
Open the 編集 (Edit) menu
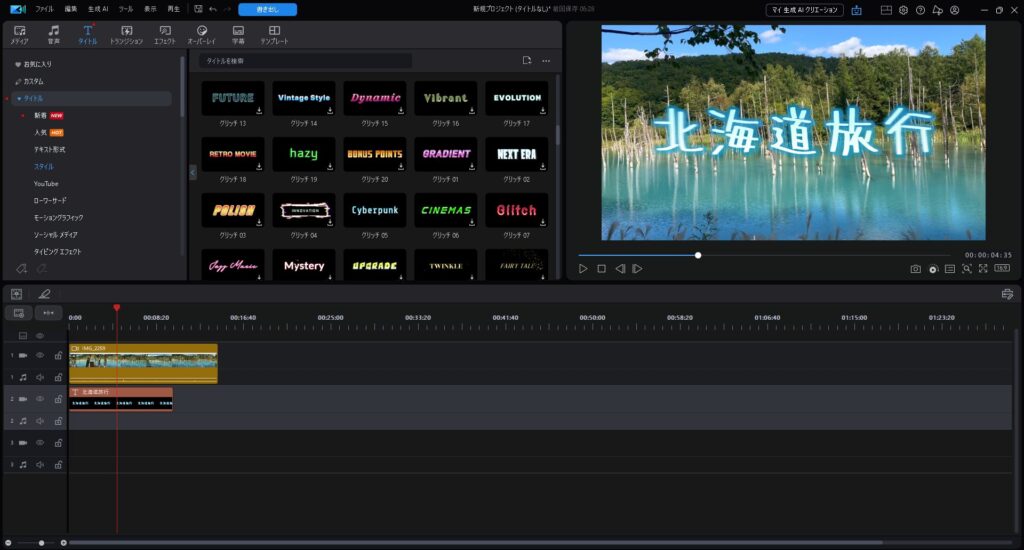[71, 9]
